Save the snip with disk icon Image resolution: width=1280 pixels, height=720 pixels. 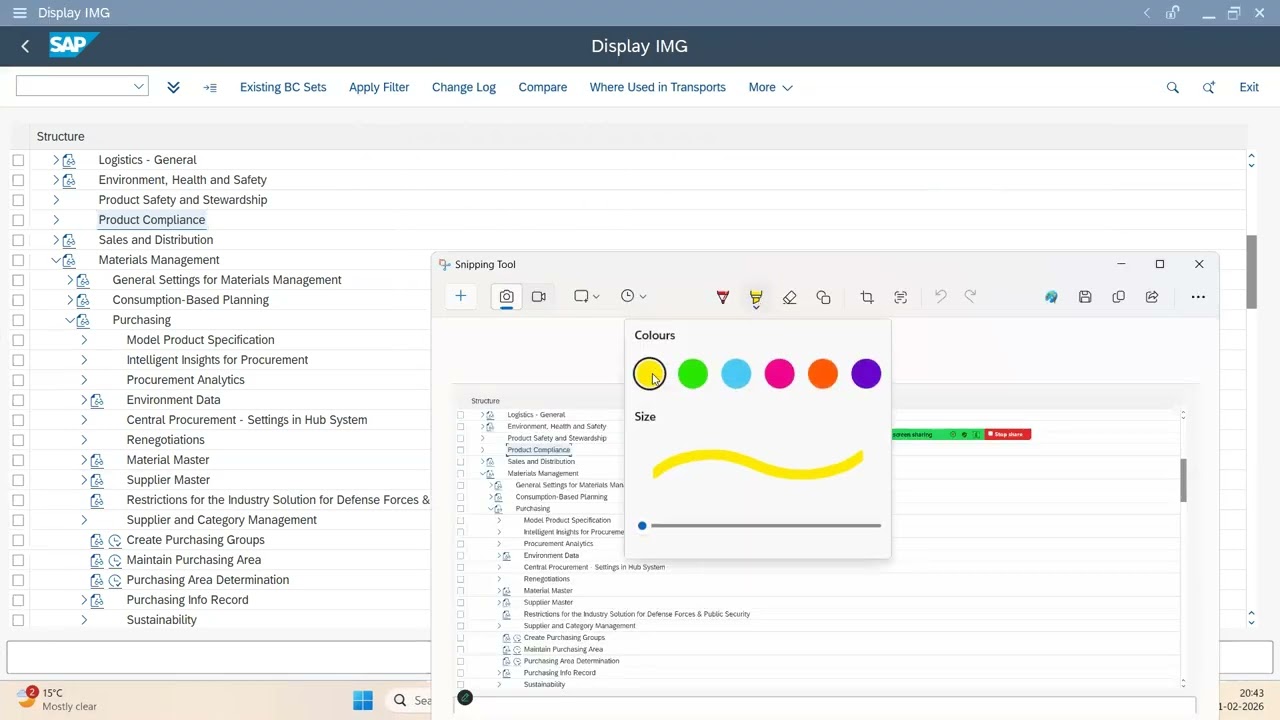(x=1085, y=297)
